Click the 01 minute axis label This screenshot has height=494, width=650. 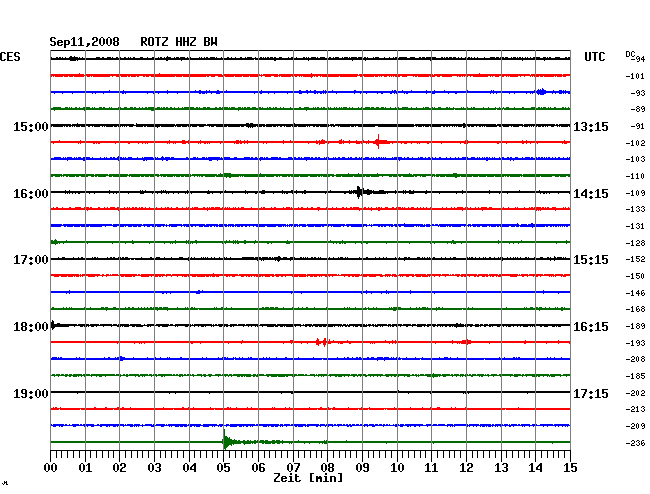[85, 468]
